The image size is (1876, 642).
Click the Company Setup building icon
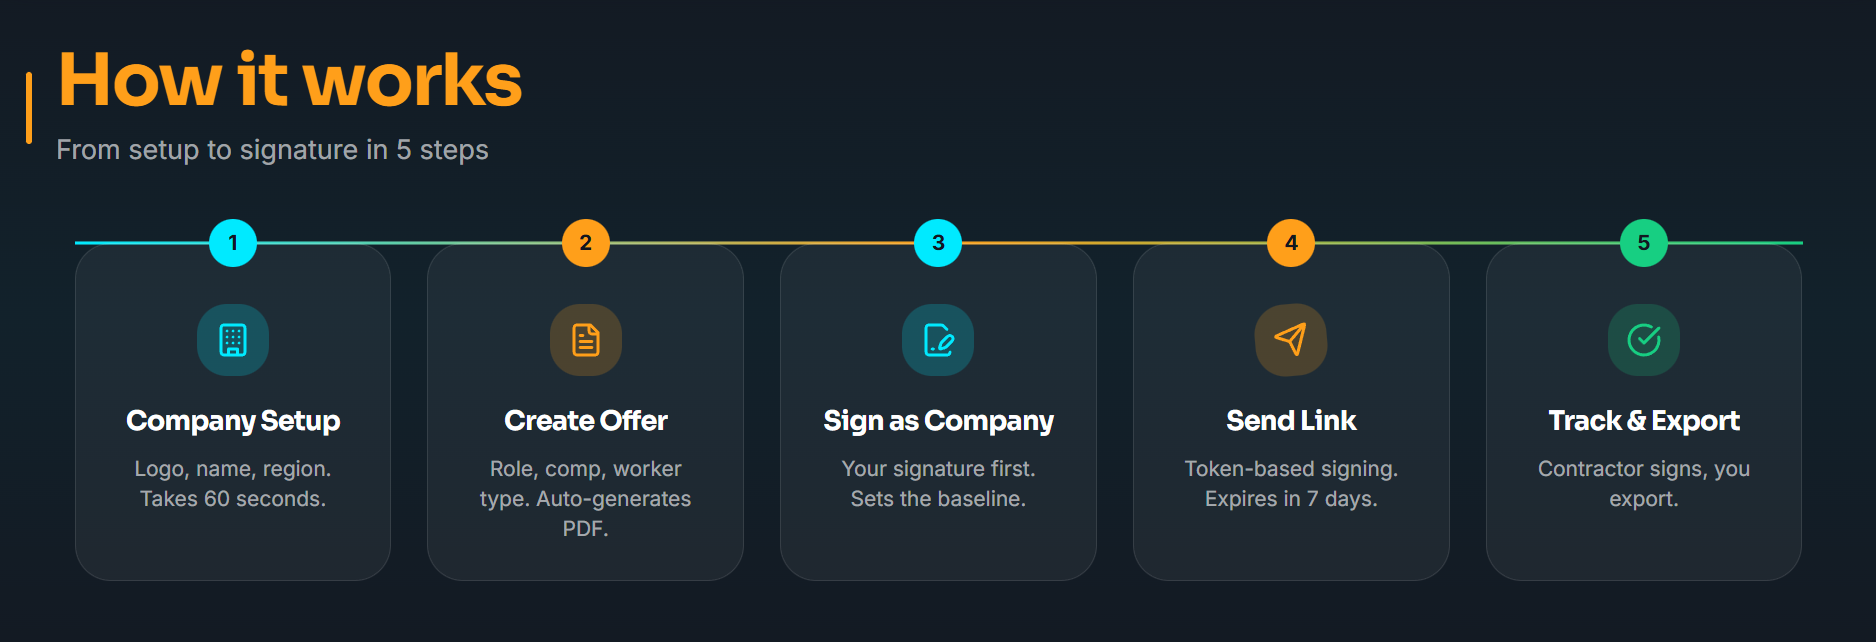(x=233, y=340)
